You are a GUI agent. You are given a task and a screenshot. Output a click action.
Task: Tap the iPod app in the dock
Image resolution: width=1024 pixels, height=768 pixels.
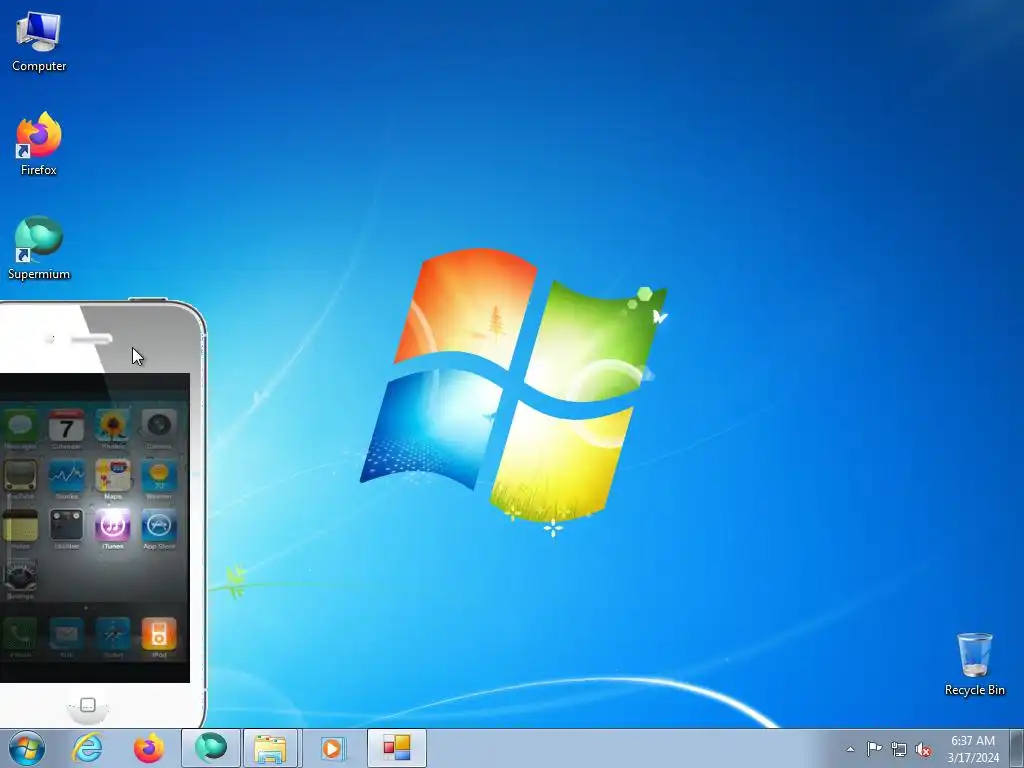coord(159,634)
